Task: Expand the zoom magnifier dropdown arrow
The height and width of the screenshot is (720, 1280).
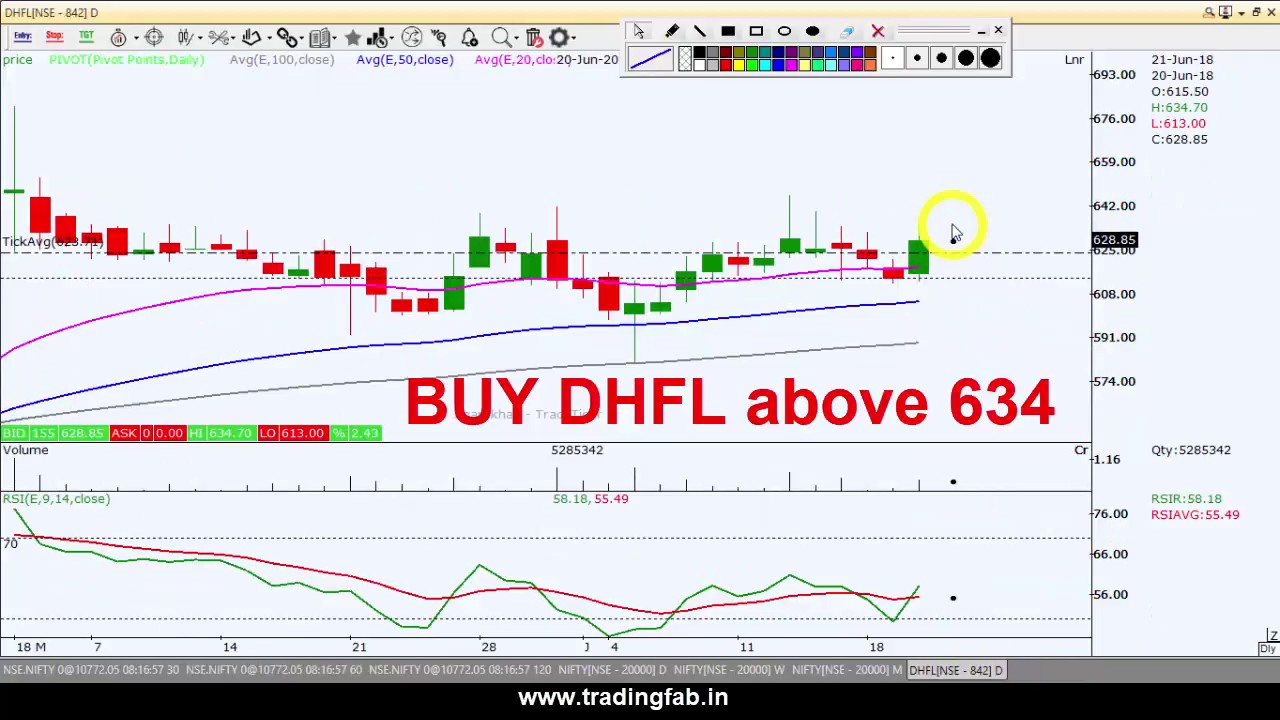Action: click(x=516, y=38)
